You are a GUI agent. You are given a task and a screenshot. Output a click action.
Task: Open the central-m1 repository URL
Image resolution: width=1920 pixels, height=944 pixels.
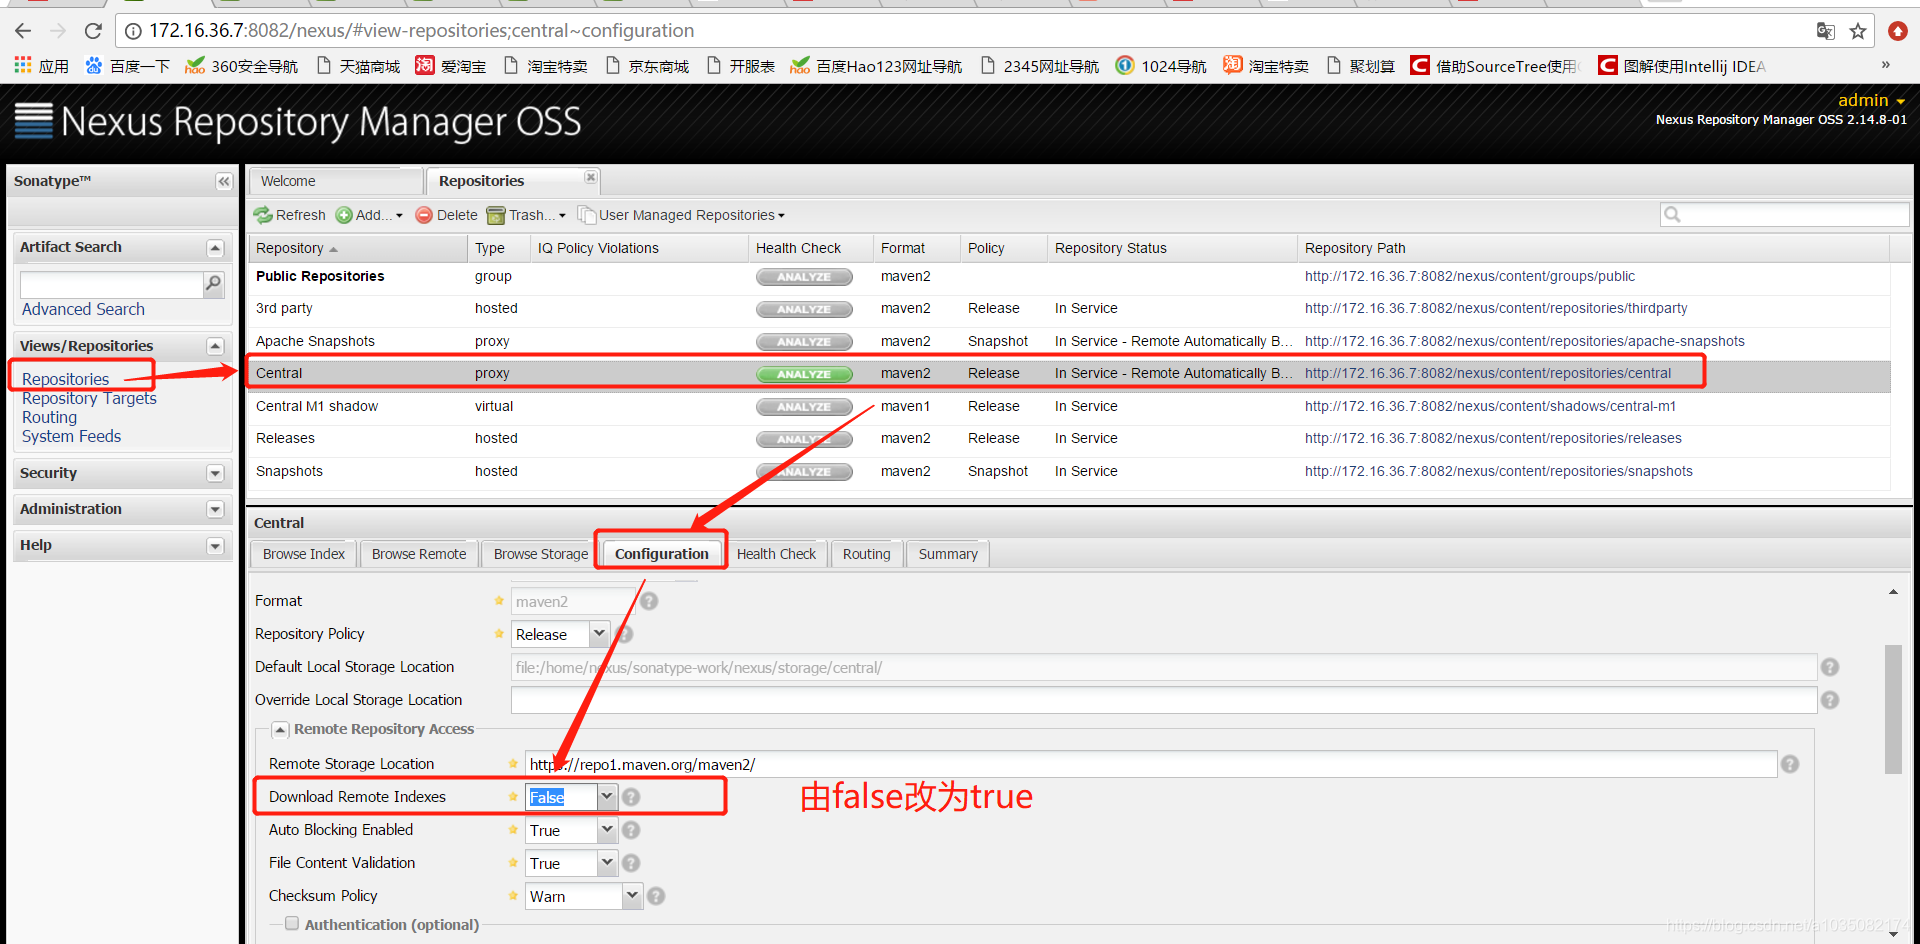[1490, 406]
